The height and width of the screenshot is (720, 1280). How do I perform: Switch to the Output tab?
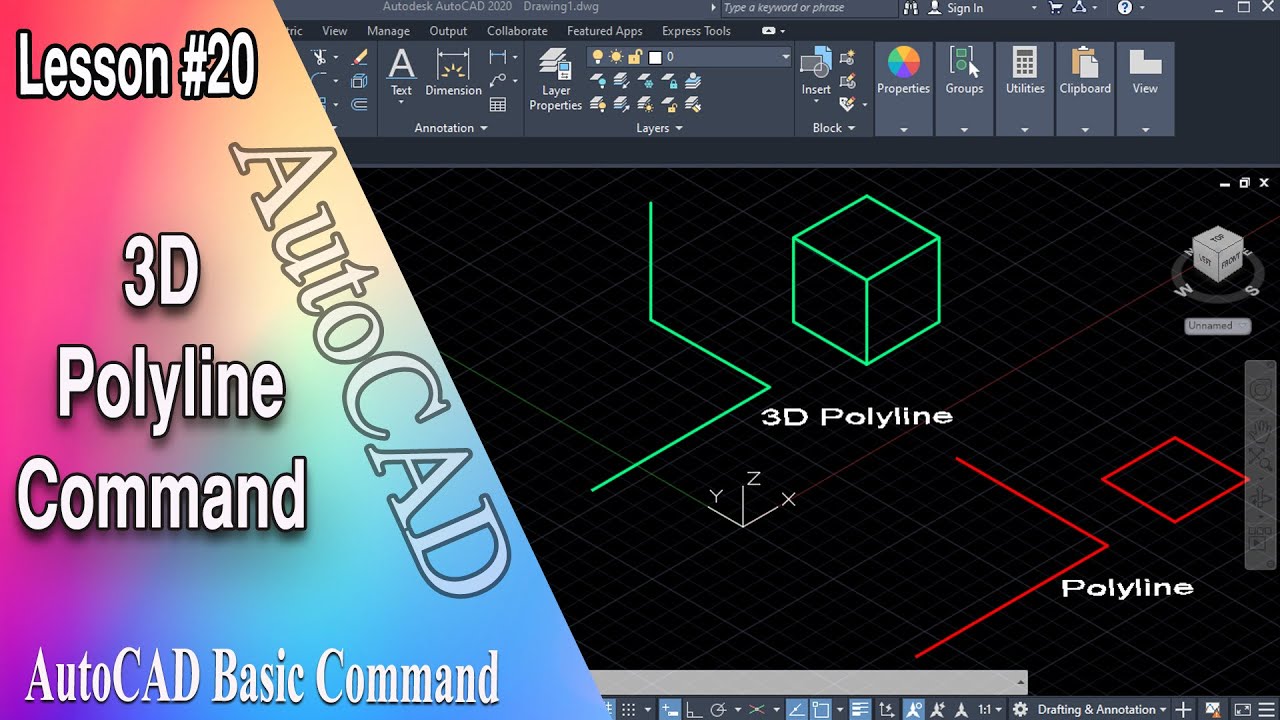tap(448, 31)
